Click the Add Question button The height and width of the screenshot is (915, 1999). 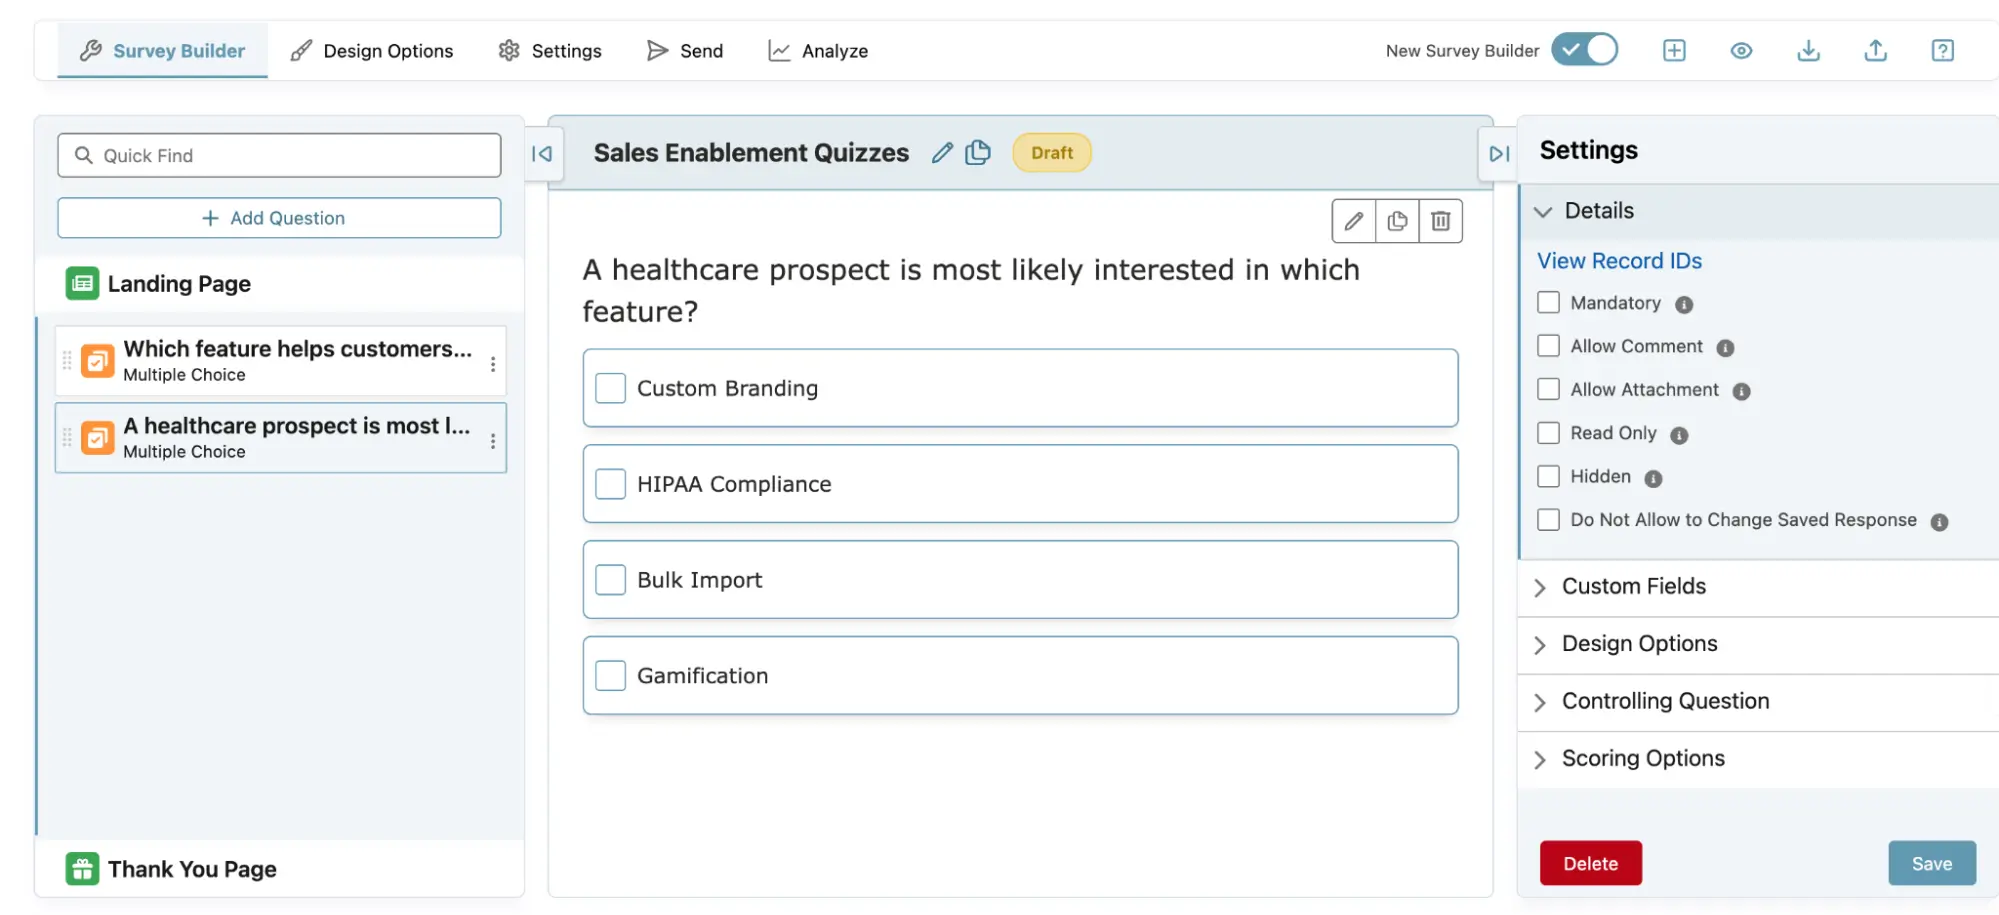279,218
